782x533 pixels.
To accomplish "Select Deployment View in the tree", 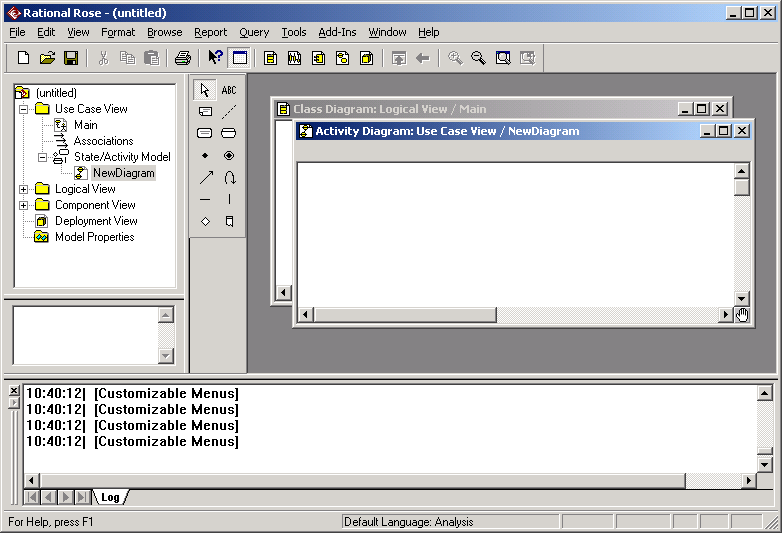I will coord(96,221).
